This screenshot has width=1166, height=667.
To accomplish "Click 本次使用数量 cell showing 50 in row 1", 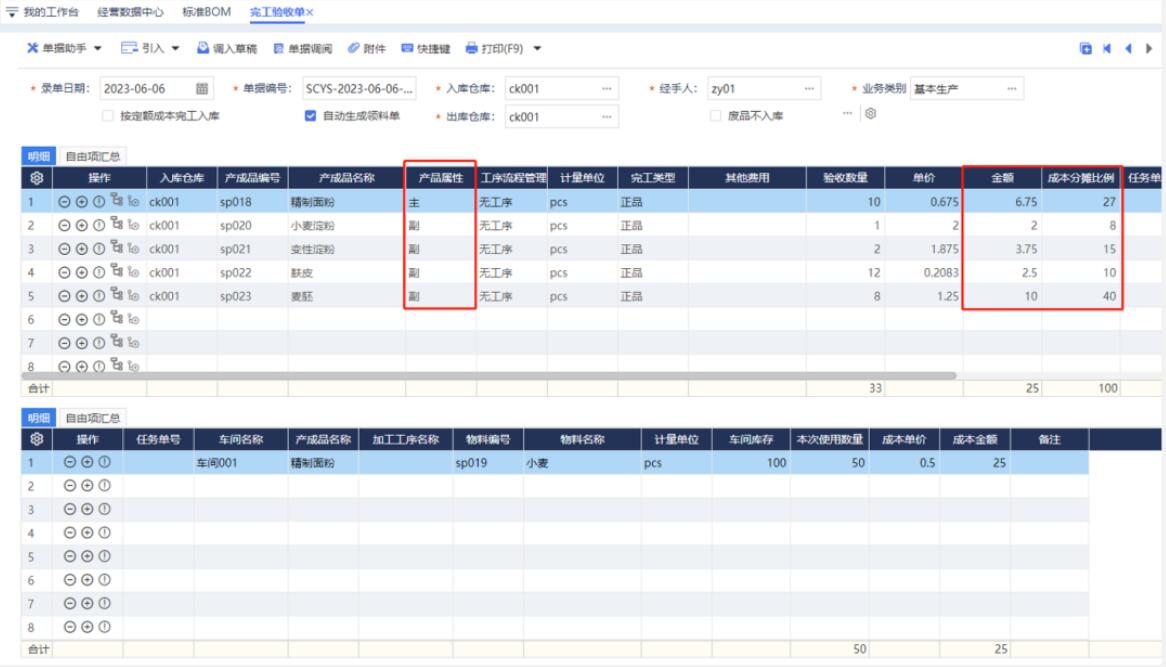I will pos(829,463).
